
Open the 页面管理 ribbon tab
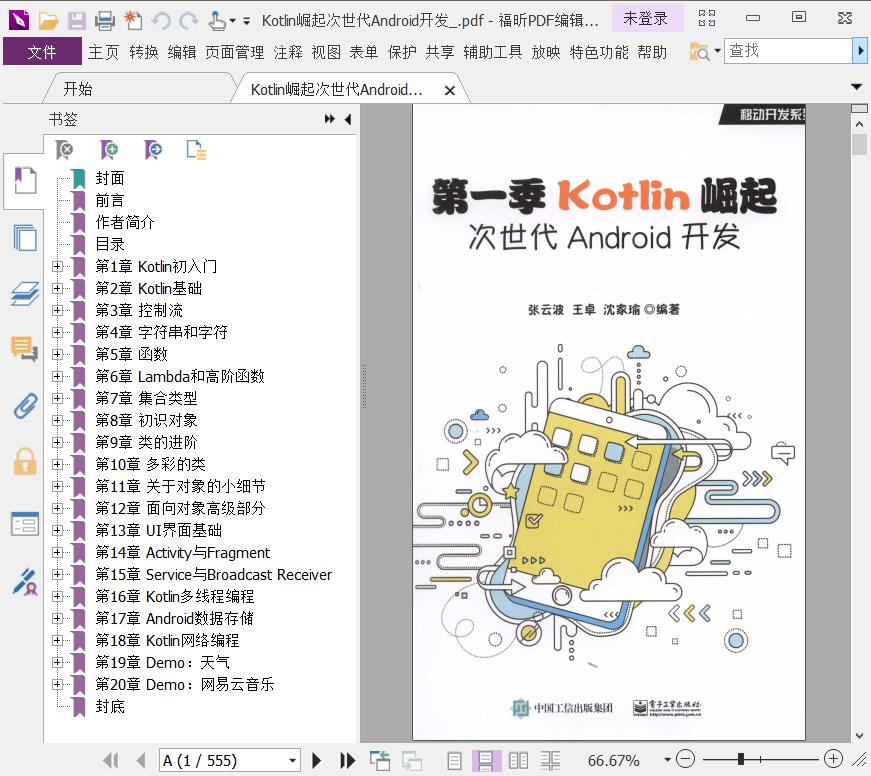pos(234,52)
